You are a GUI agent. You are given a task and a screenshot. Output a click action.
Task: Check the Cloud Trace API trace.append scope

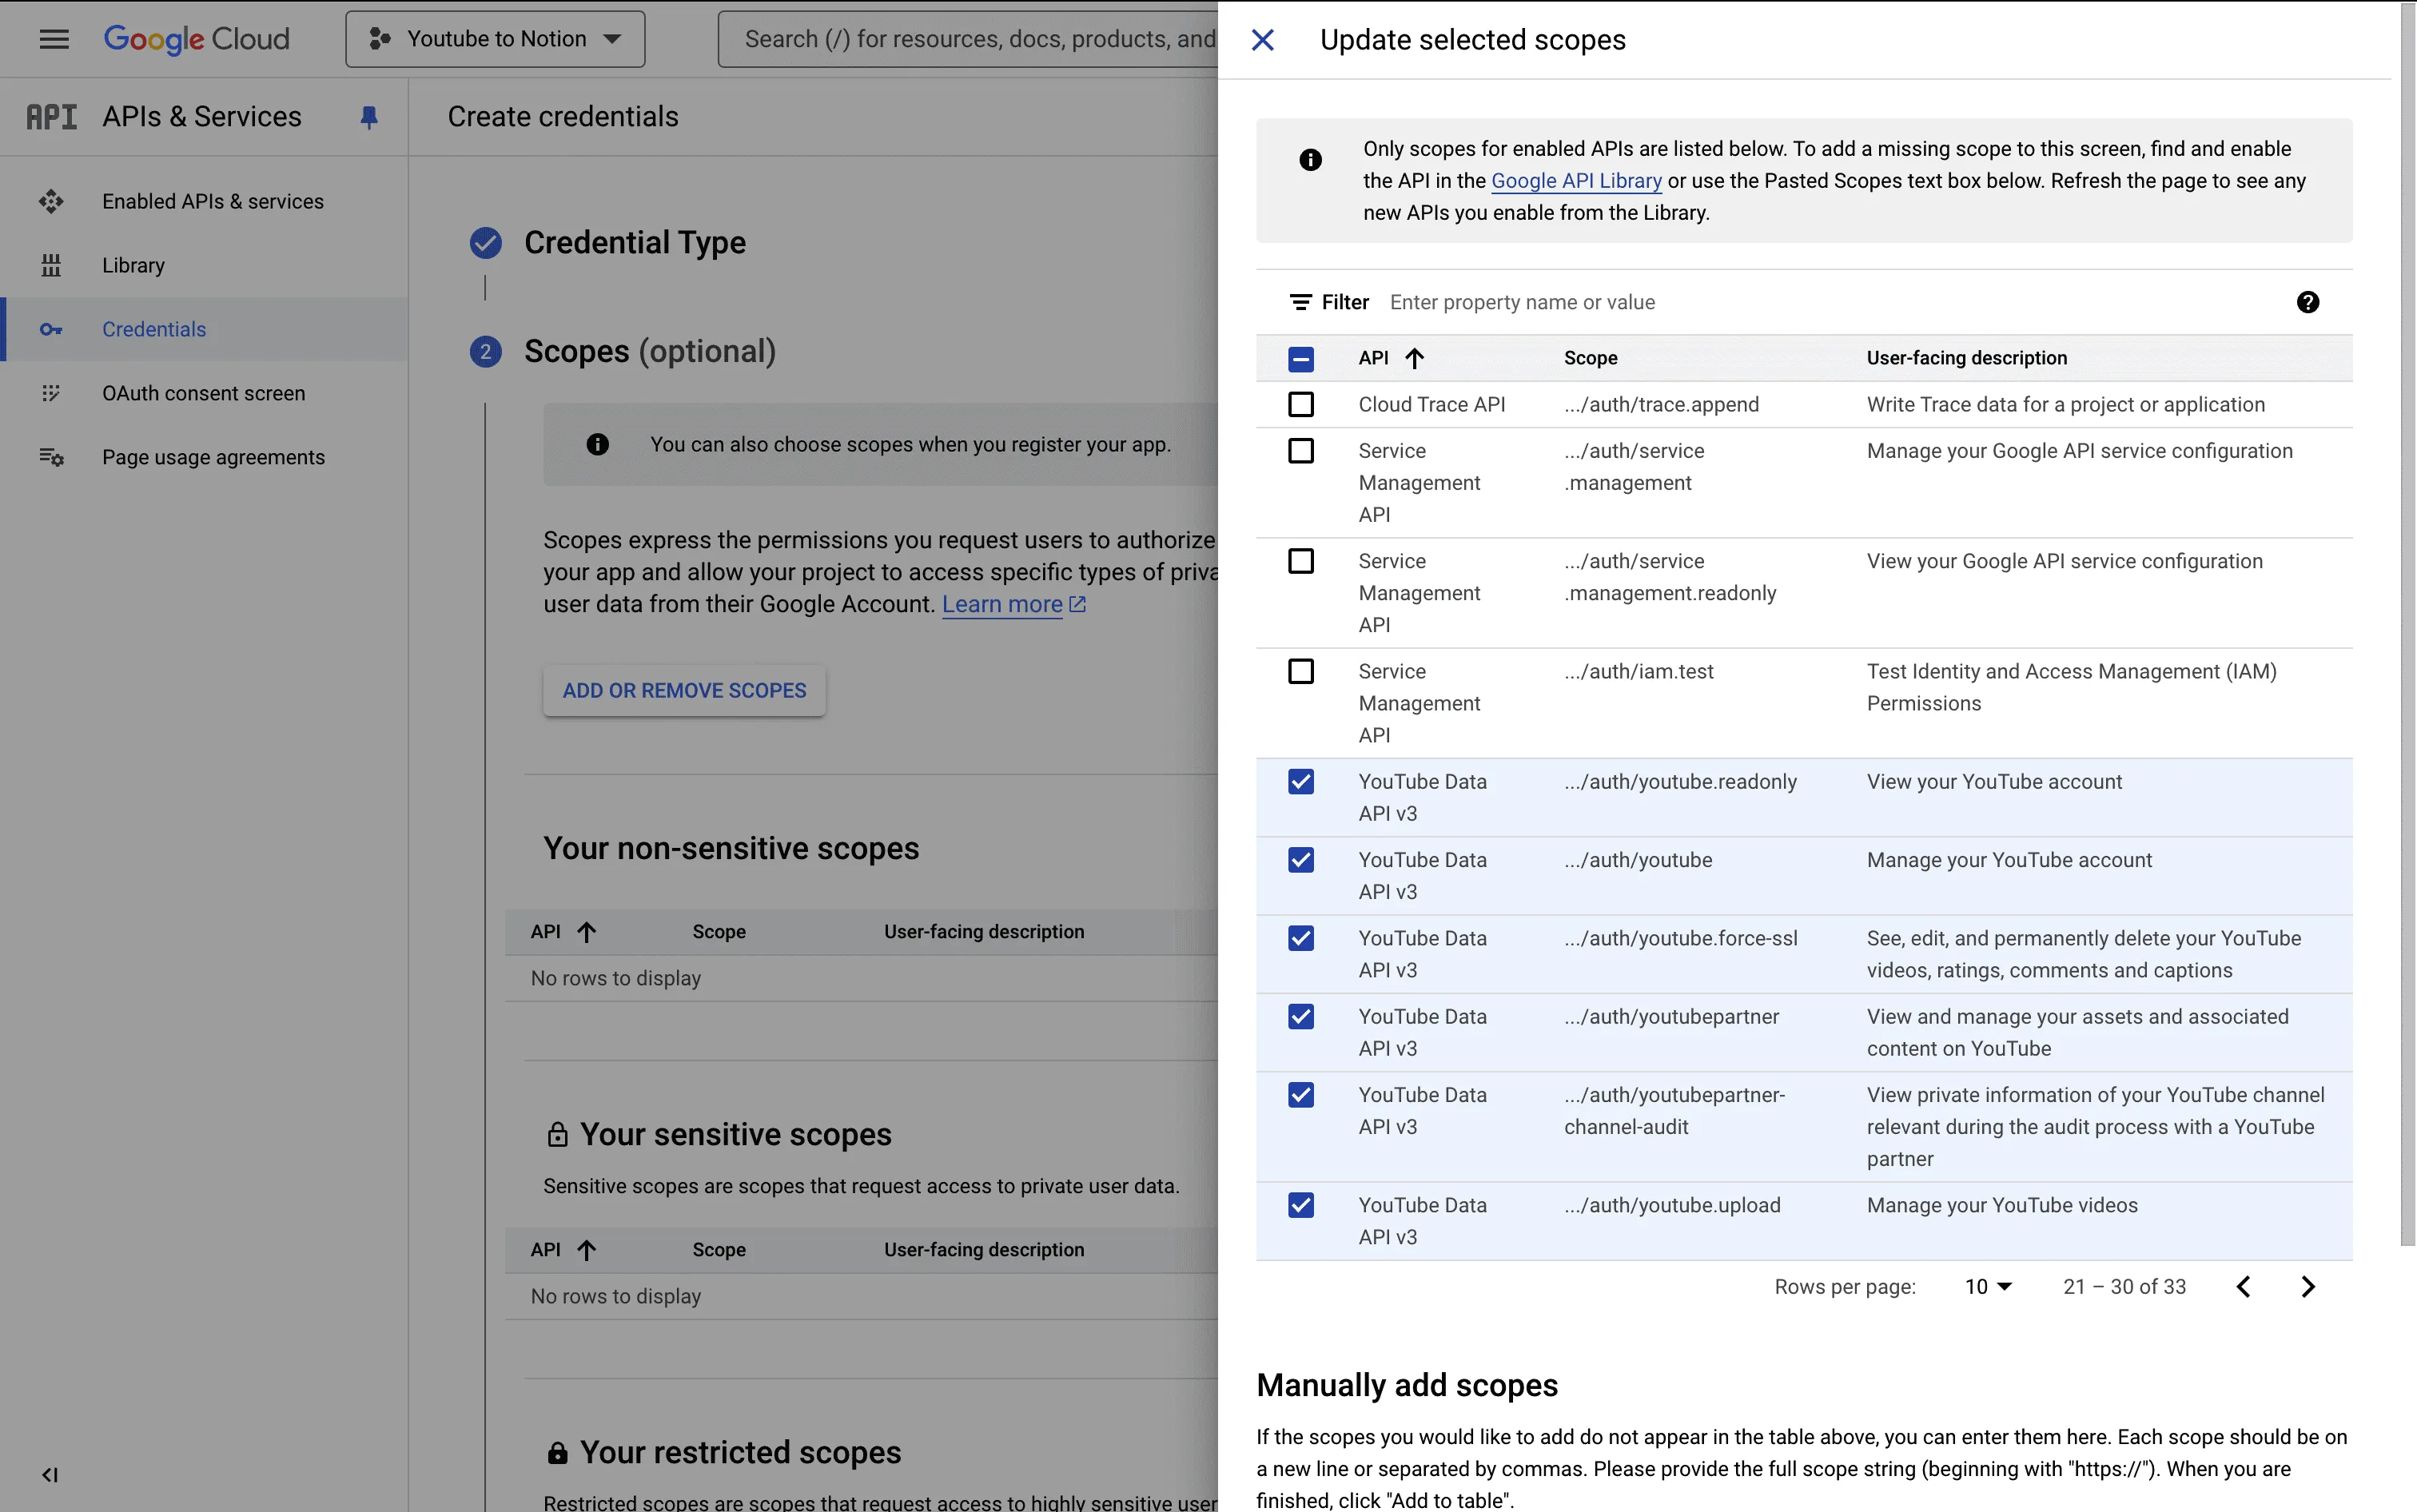1301,404
